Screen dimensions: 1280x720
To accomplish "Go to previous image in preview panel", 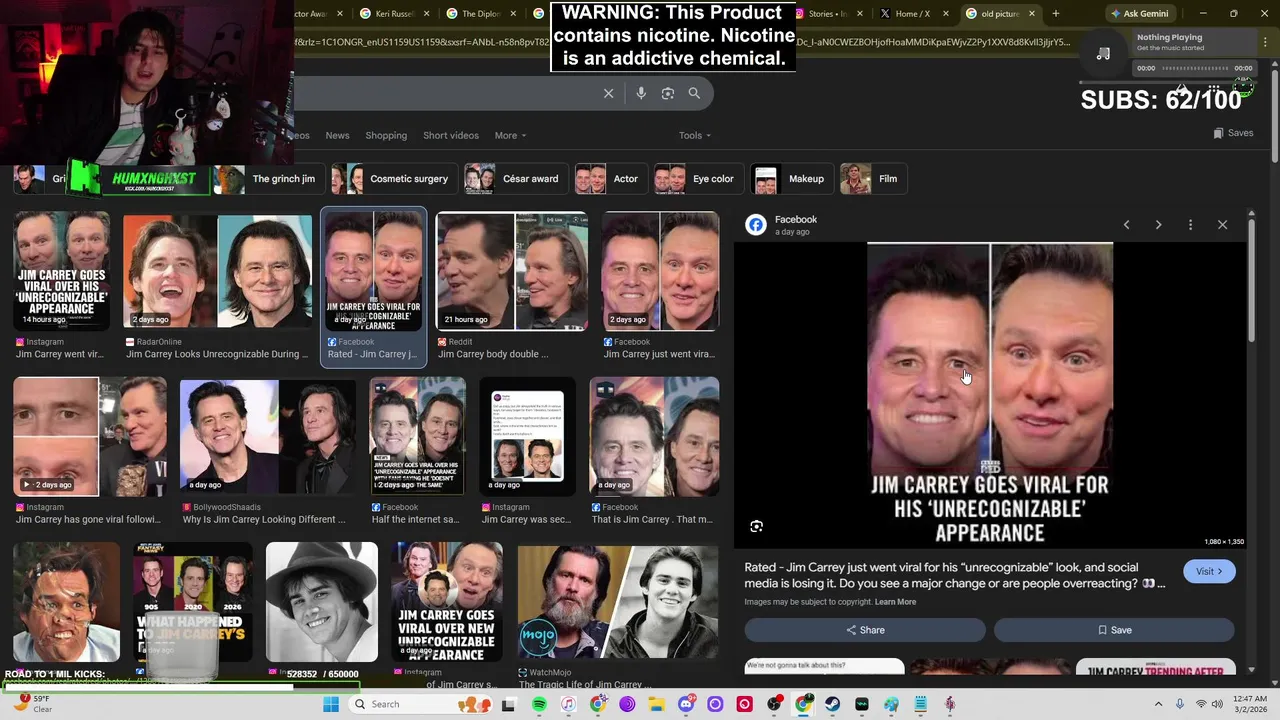I will 1126,225.
